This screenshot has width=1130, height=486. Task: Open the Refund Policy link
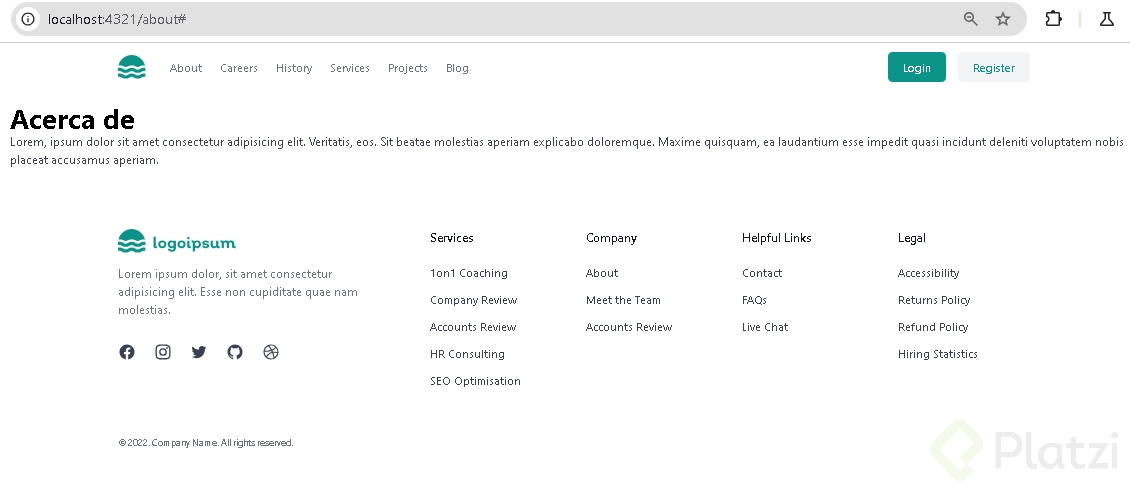coord(933,327)
